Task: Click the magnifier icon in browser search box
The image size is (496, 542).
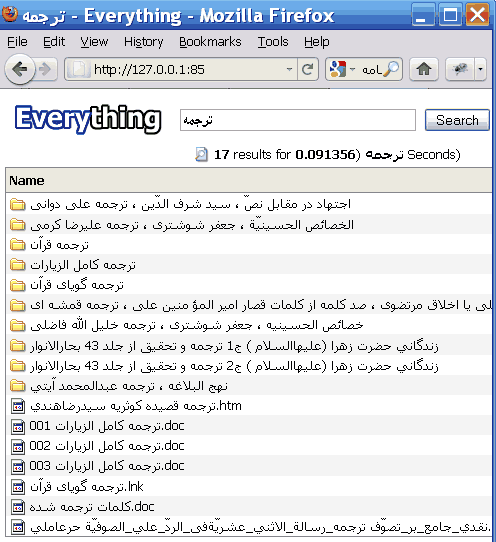Action: coord(392,69)
